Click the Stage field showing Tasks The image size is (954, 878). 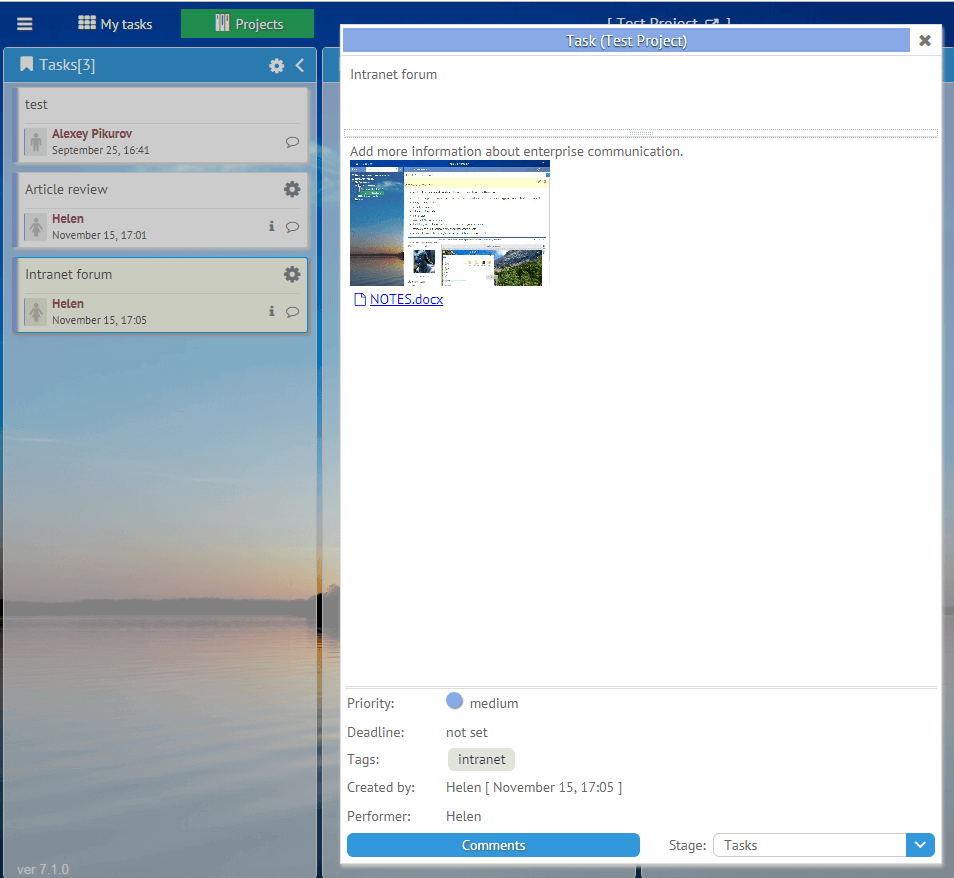[809, 845]
